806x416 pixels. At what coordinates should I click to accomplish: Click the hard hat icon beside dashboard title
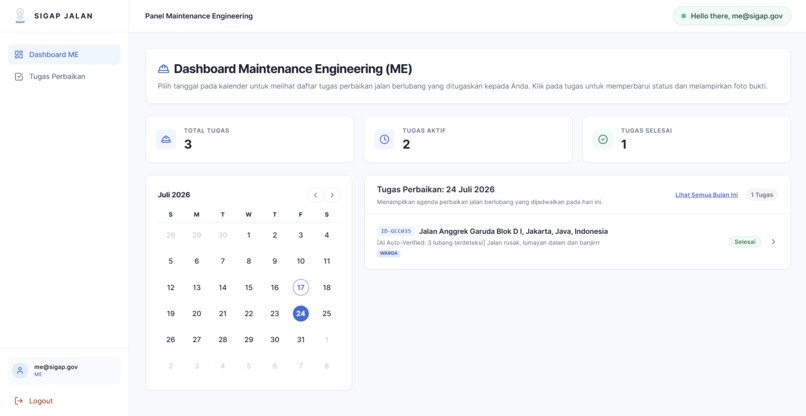click(x=163, y=69)
